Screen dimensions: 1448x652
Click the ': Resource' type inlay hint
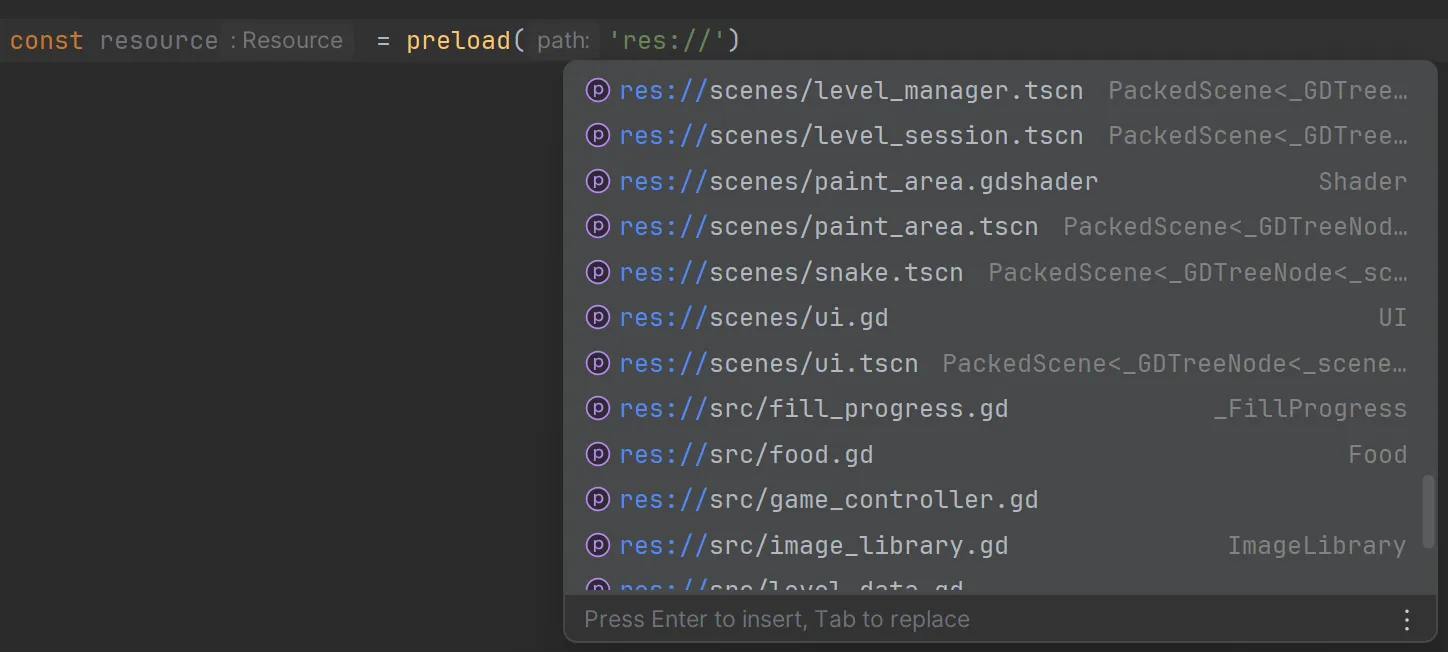point(286,41)
